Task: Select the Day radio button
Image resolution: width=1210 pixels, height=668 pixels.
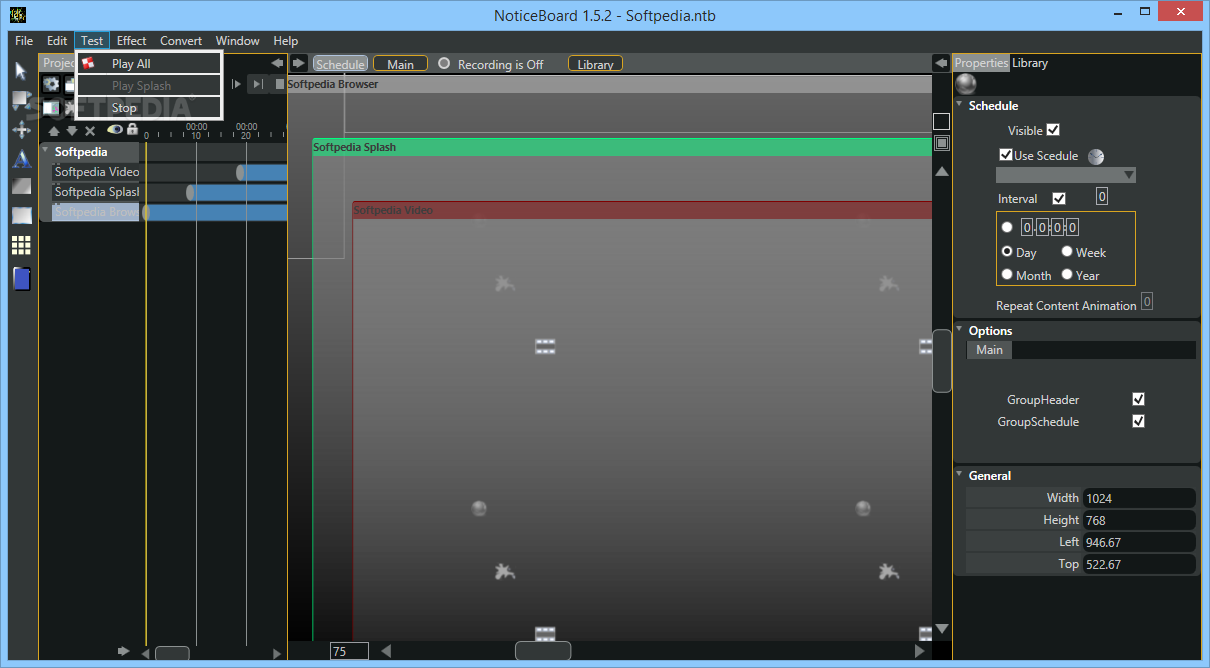Action: [1007, 252]
